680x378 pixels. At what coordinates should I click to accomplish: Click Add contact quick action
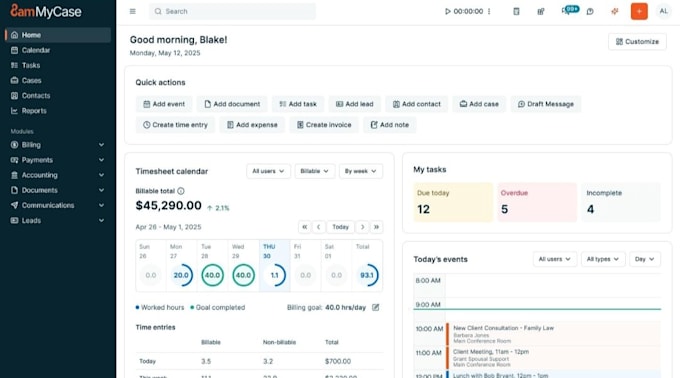[x=416, y=104]
